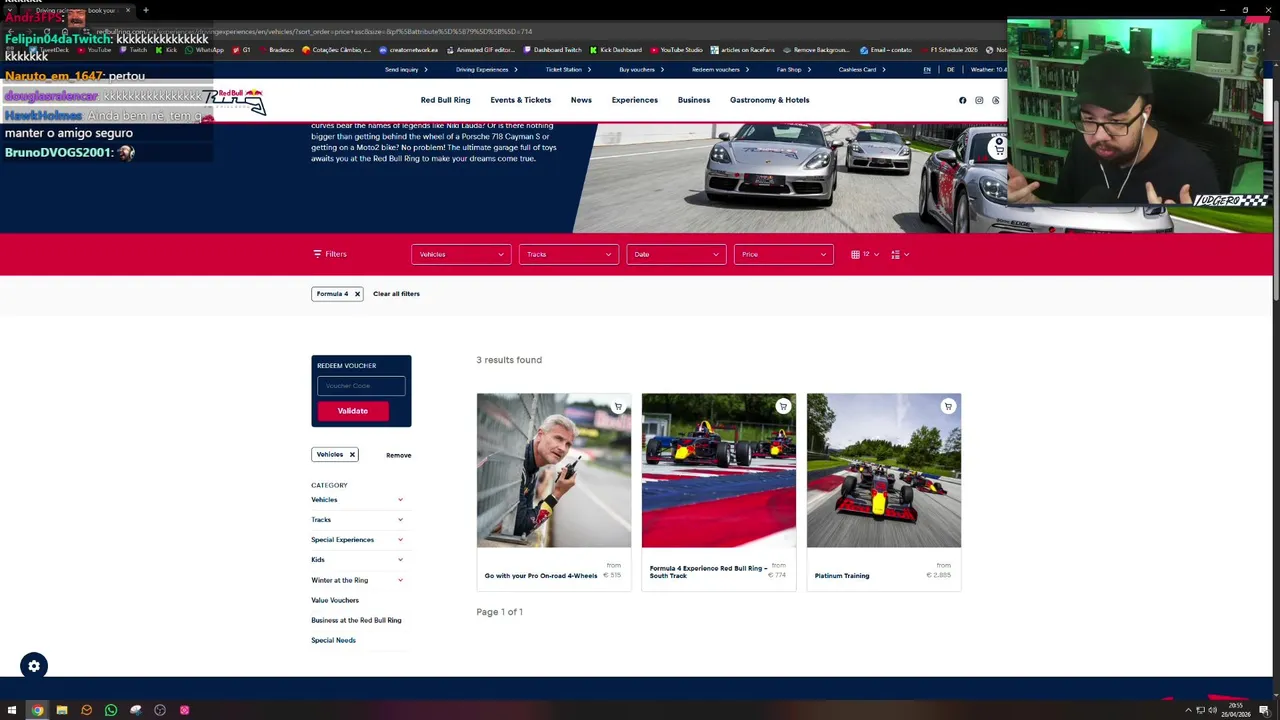Open the Go with your Pro thumbnail
Image resolution: width=1280 pixels, height=720 pixels.
pos(554,470)
